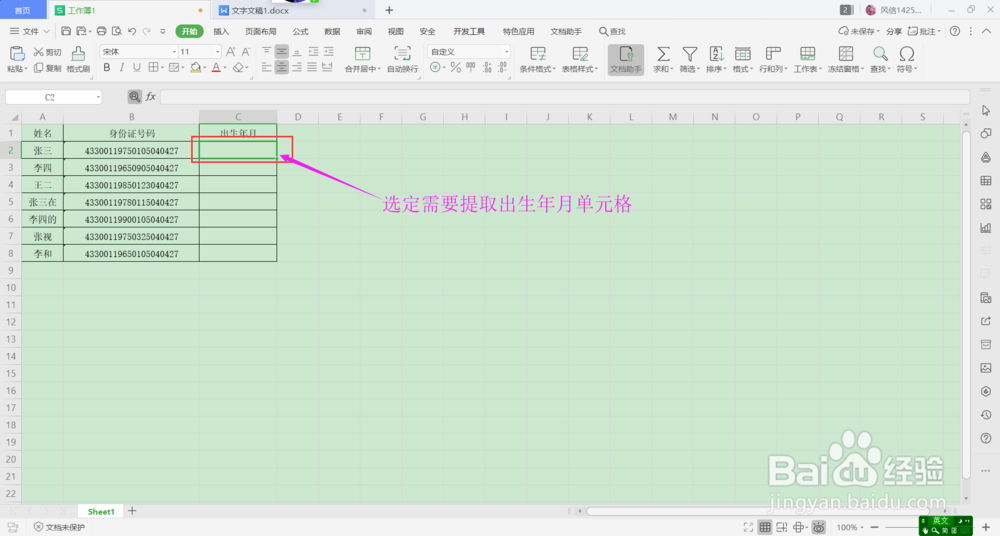Click the Sort (排序) A-Z icon

(x=716, y=54)
